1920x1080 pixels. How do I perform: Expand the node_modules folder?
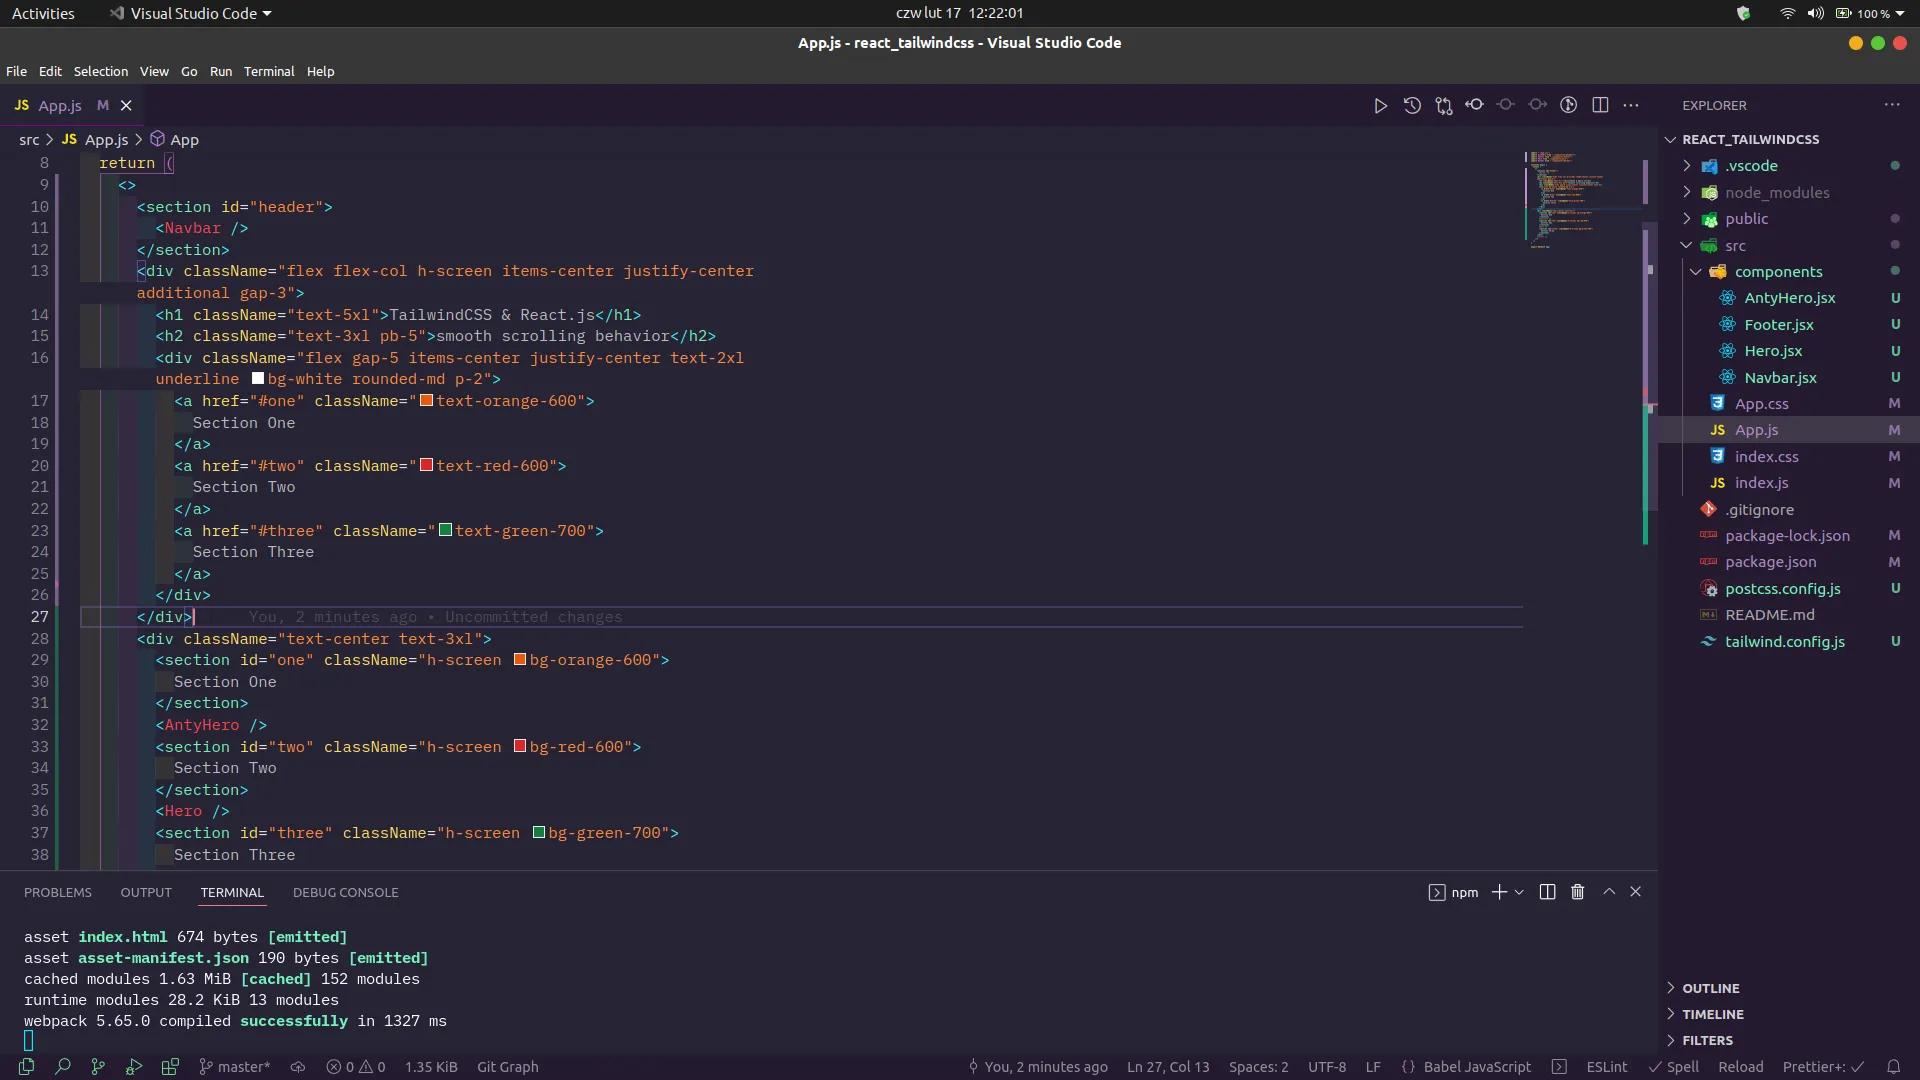1776,192
